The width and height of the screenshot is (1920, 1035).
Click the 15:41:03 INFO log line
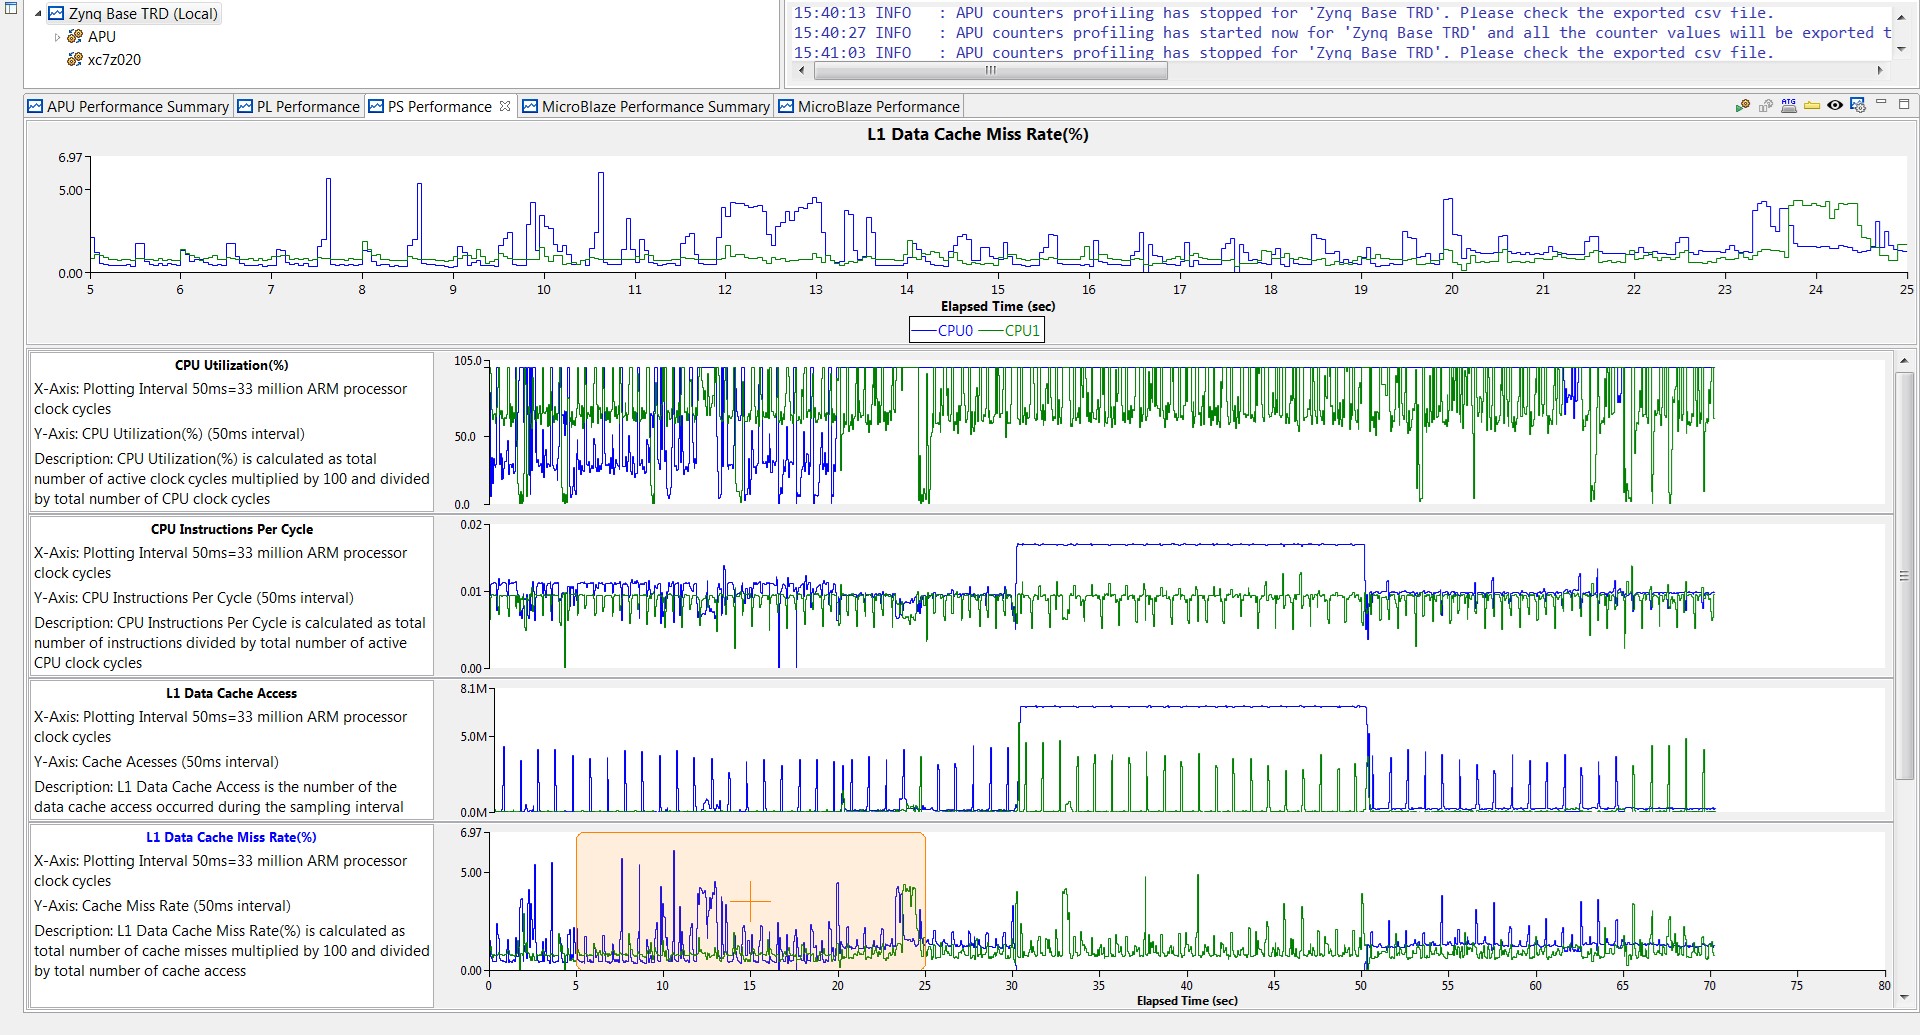click(x=1283, y=53)
